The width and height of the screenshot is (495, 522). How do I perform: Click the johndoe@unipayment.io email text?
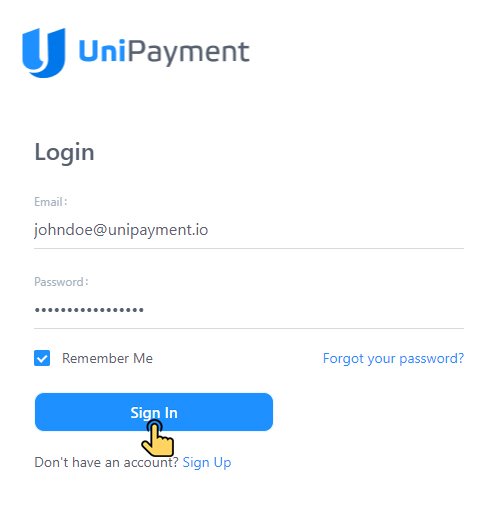(121, 230)
